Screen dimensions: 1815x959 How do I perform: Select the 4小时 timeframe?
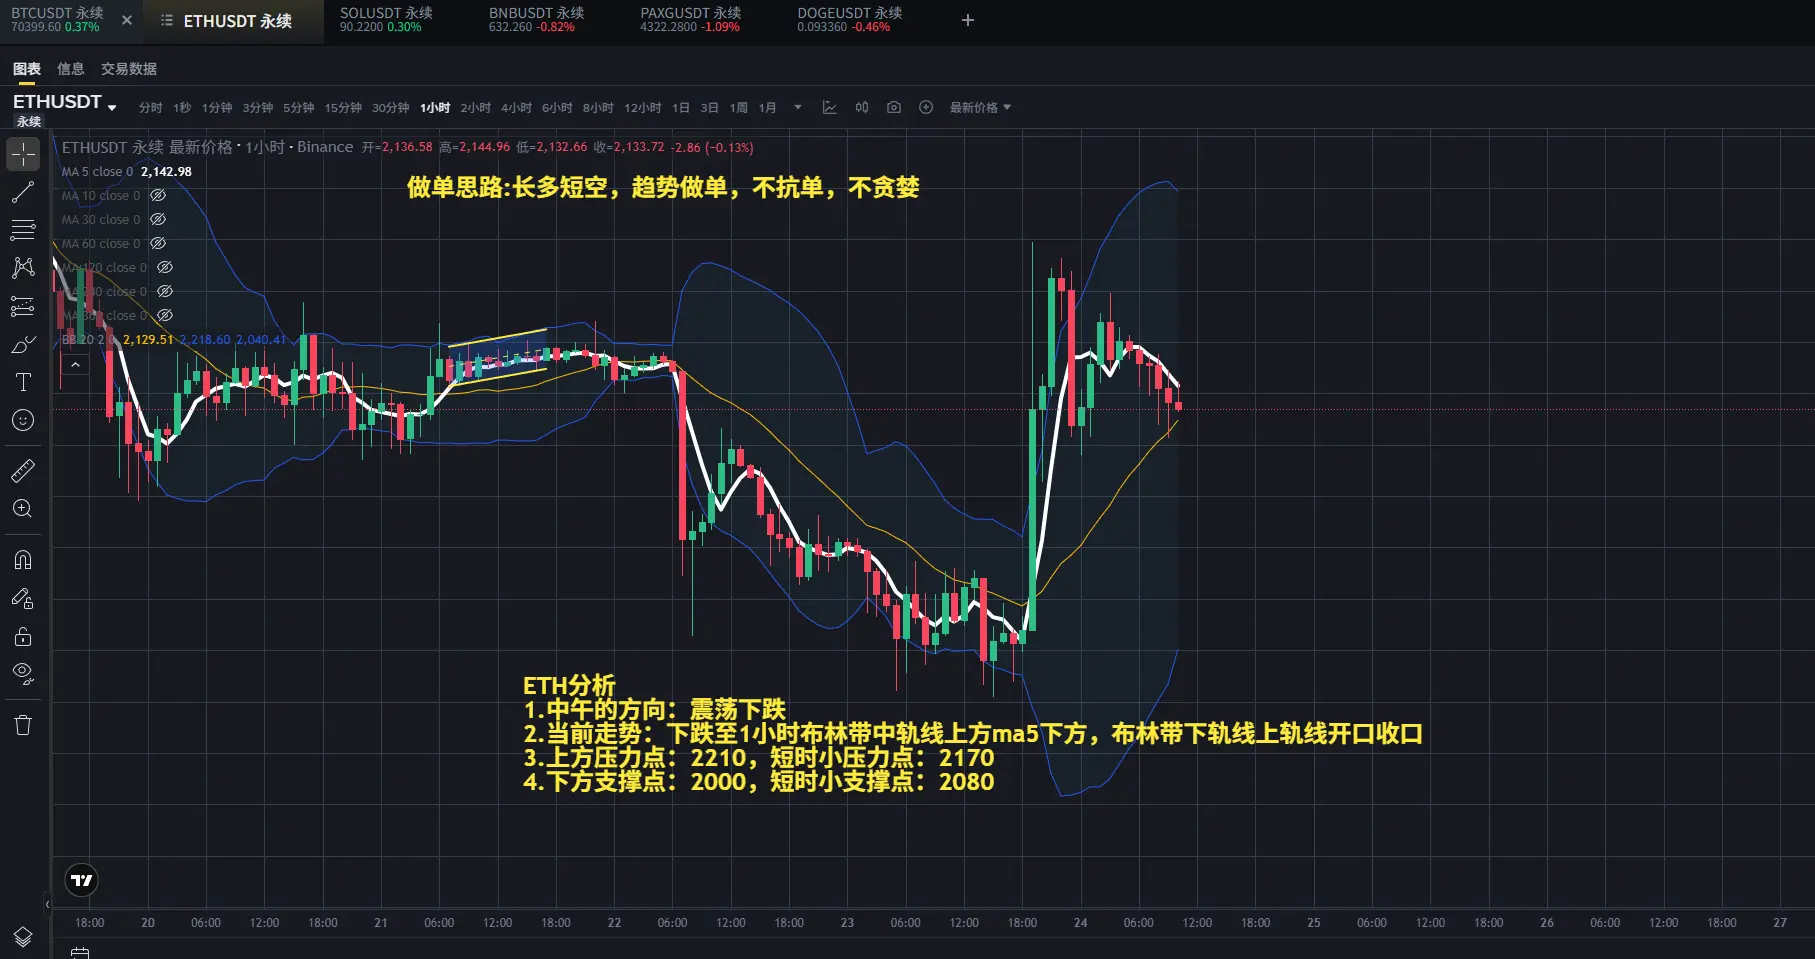click(x=516, y=108)
